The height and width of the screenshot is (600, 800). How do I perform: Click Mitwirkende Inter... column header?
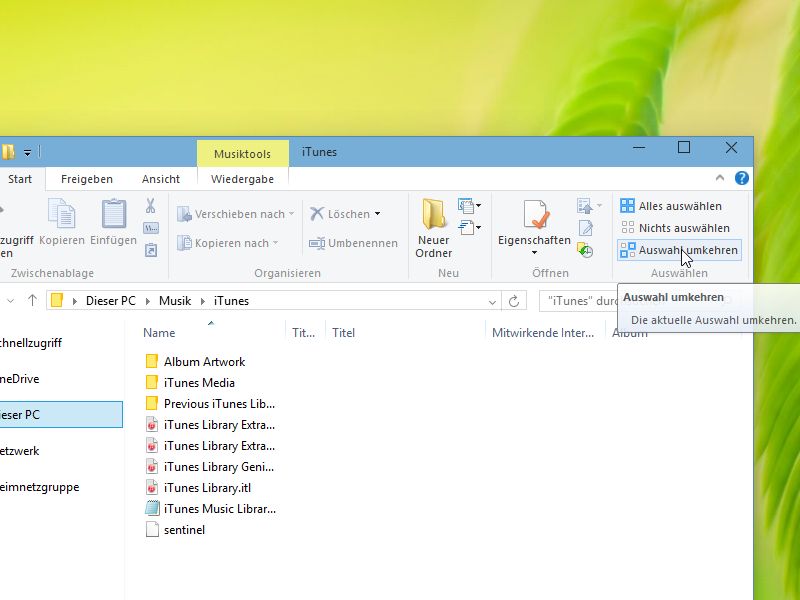coord(543,333)
